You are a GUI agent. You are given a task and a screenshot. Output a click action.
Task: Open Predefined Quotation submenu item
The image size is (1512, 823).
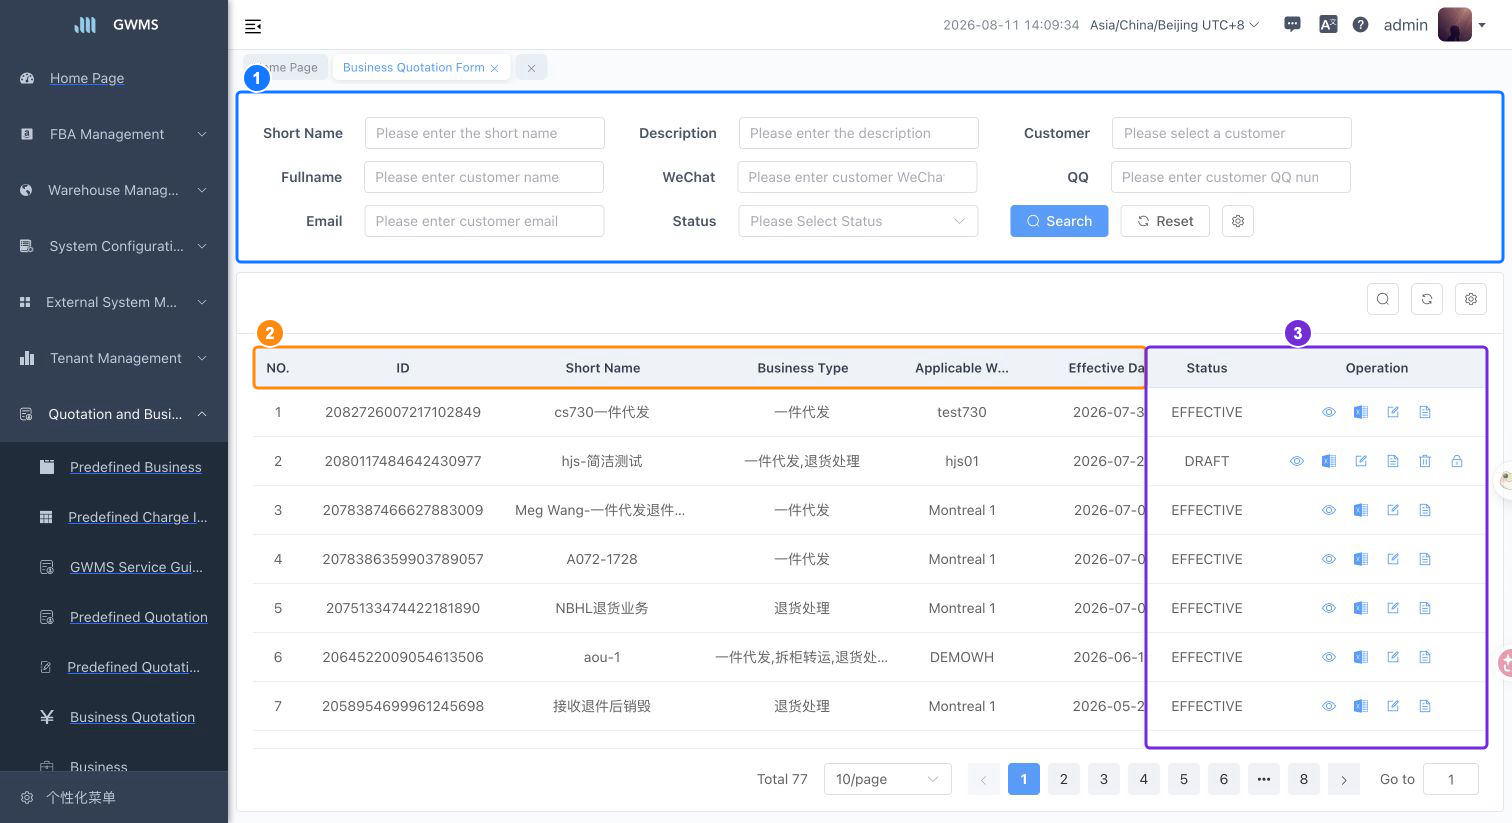(139, 617)
